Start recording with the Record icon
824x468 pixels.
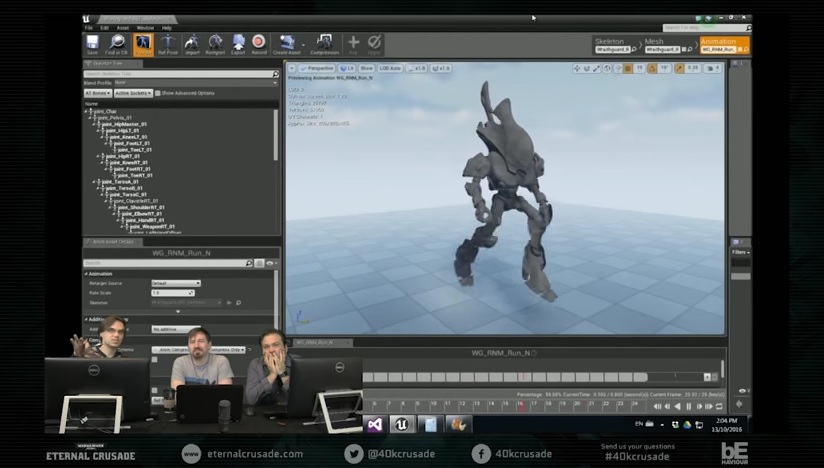click(x=259, y=44)
